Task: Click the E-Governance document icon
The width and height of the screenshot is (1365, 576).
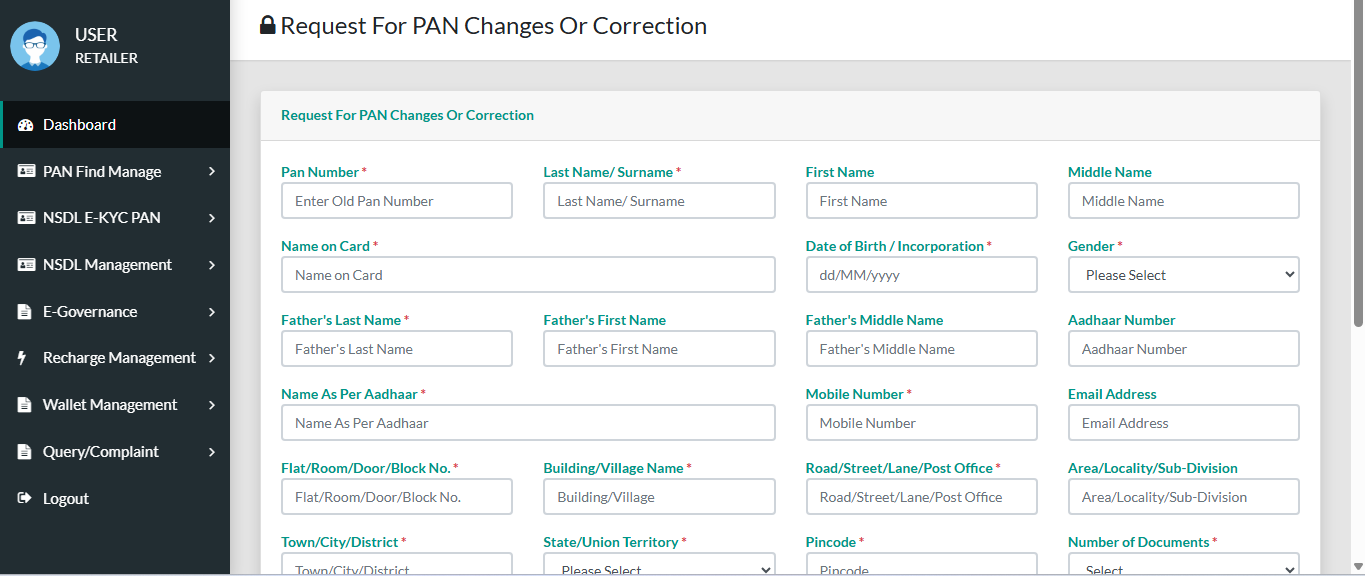Action: point(25,312)
